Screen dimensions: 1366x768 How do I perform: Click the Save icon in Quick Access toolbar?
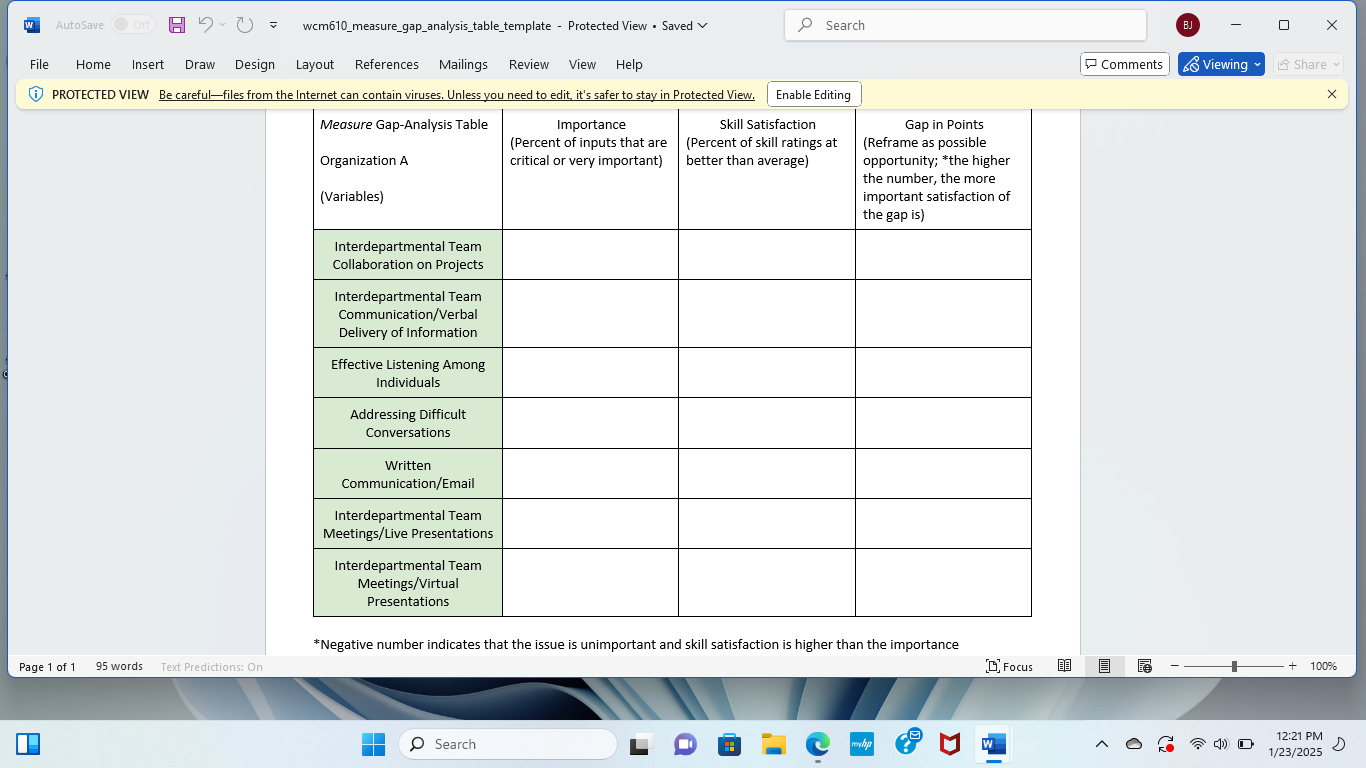[x=177, y=25]
